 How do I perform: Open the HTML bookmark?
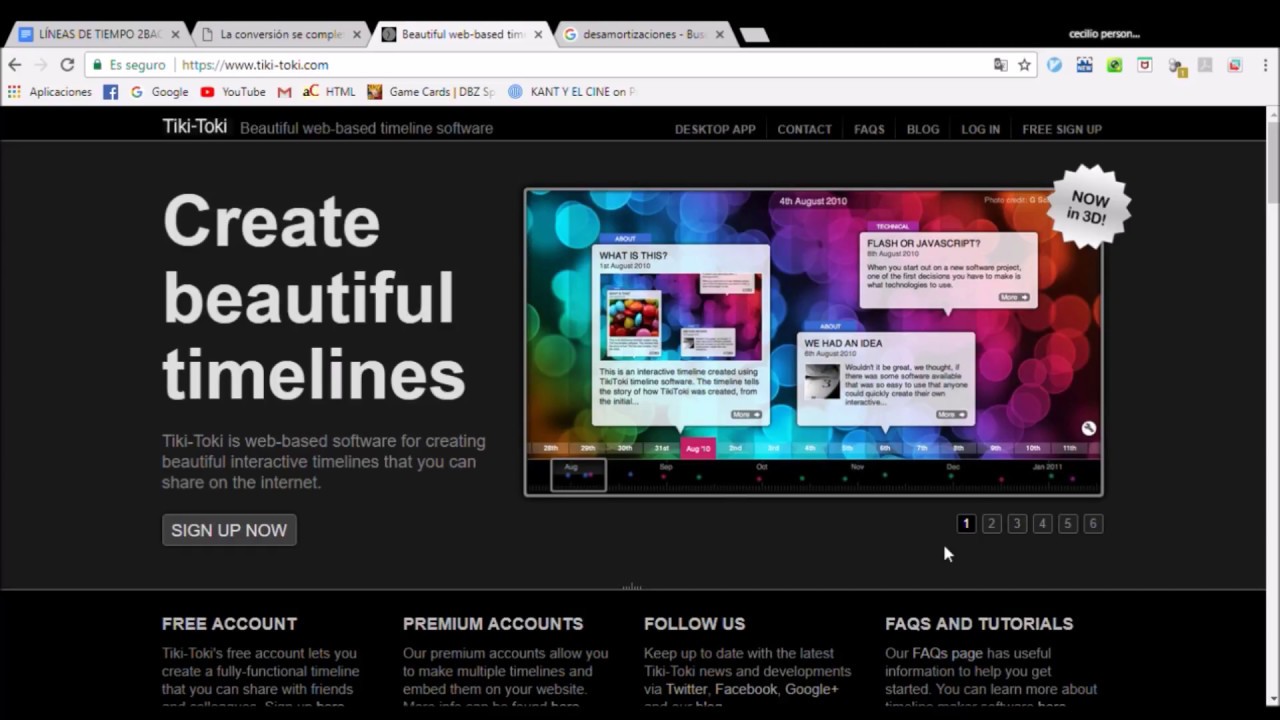coord(329,92)
